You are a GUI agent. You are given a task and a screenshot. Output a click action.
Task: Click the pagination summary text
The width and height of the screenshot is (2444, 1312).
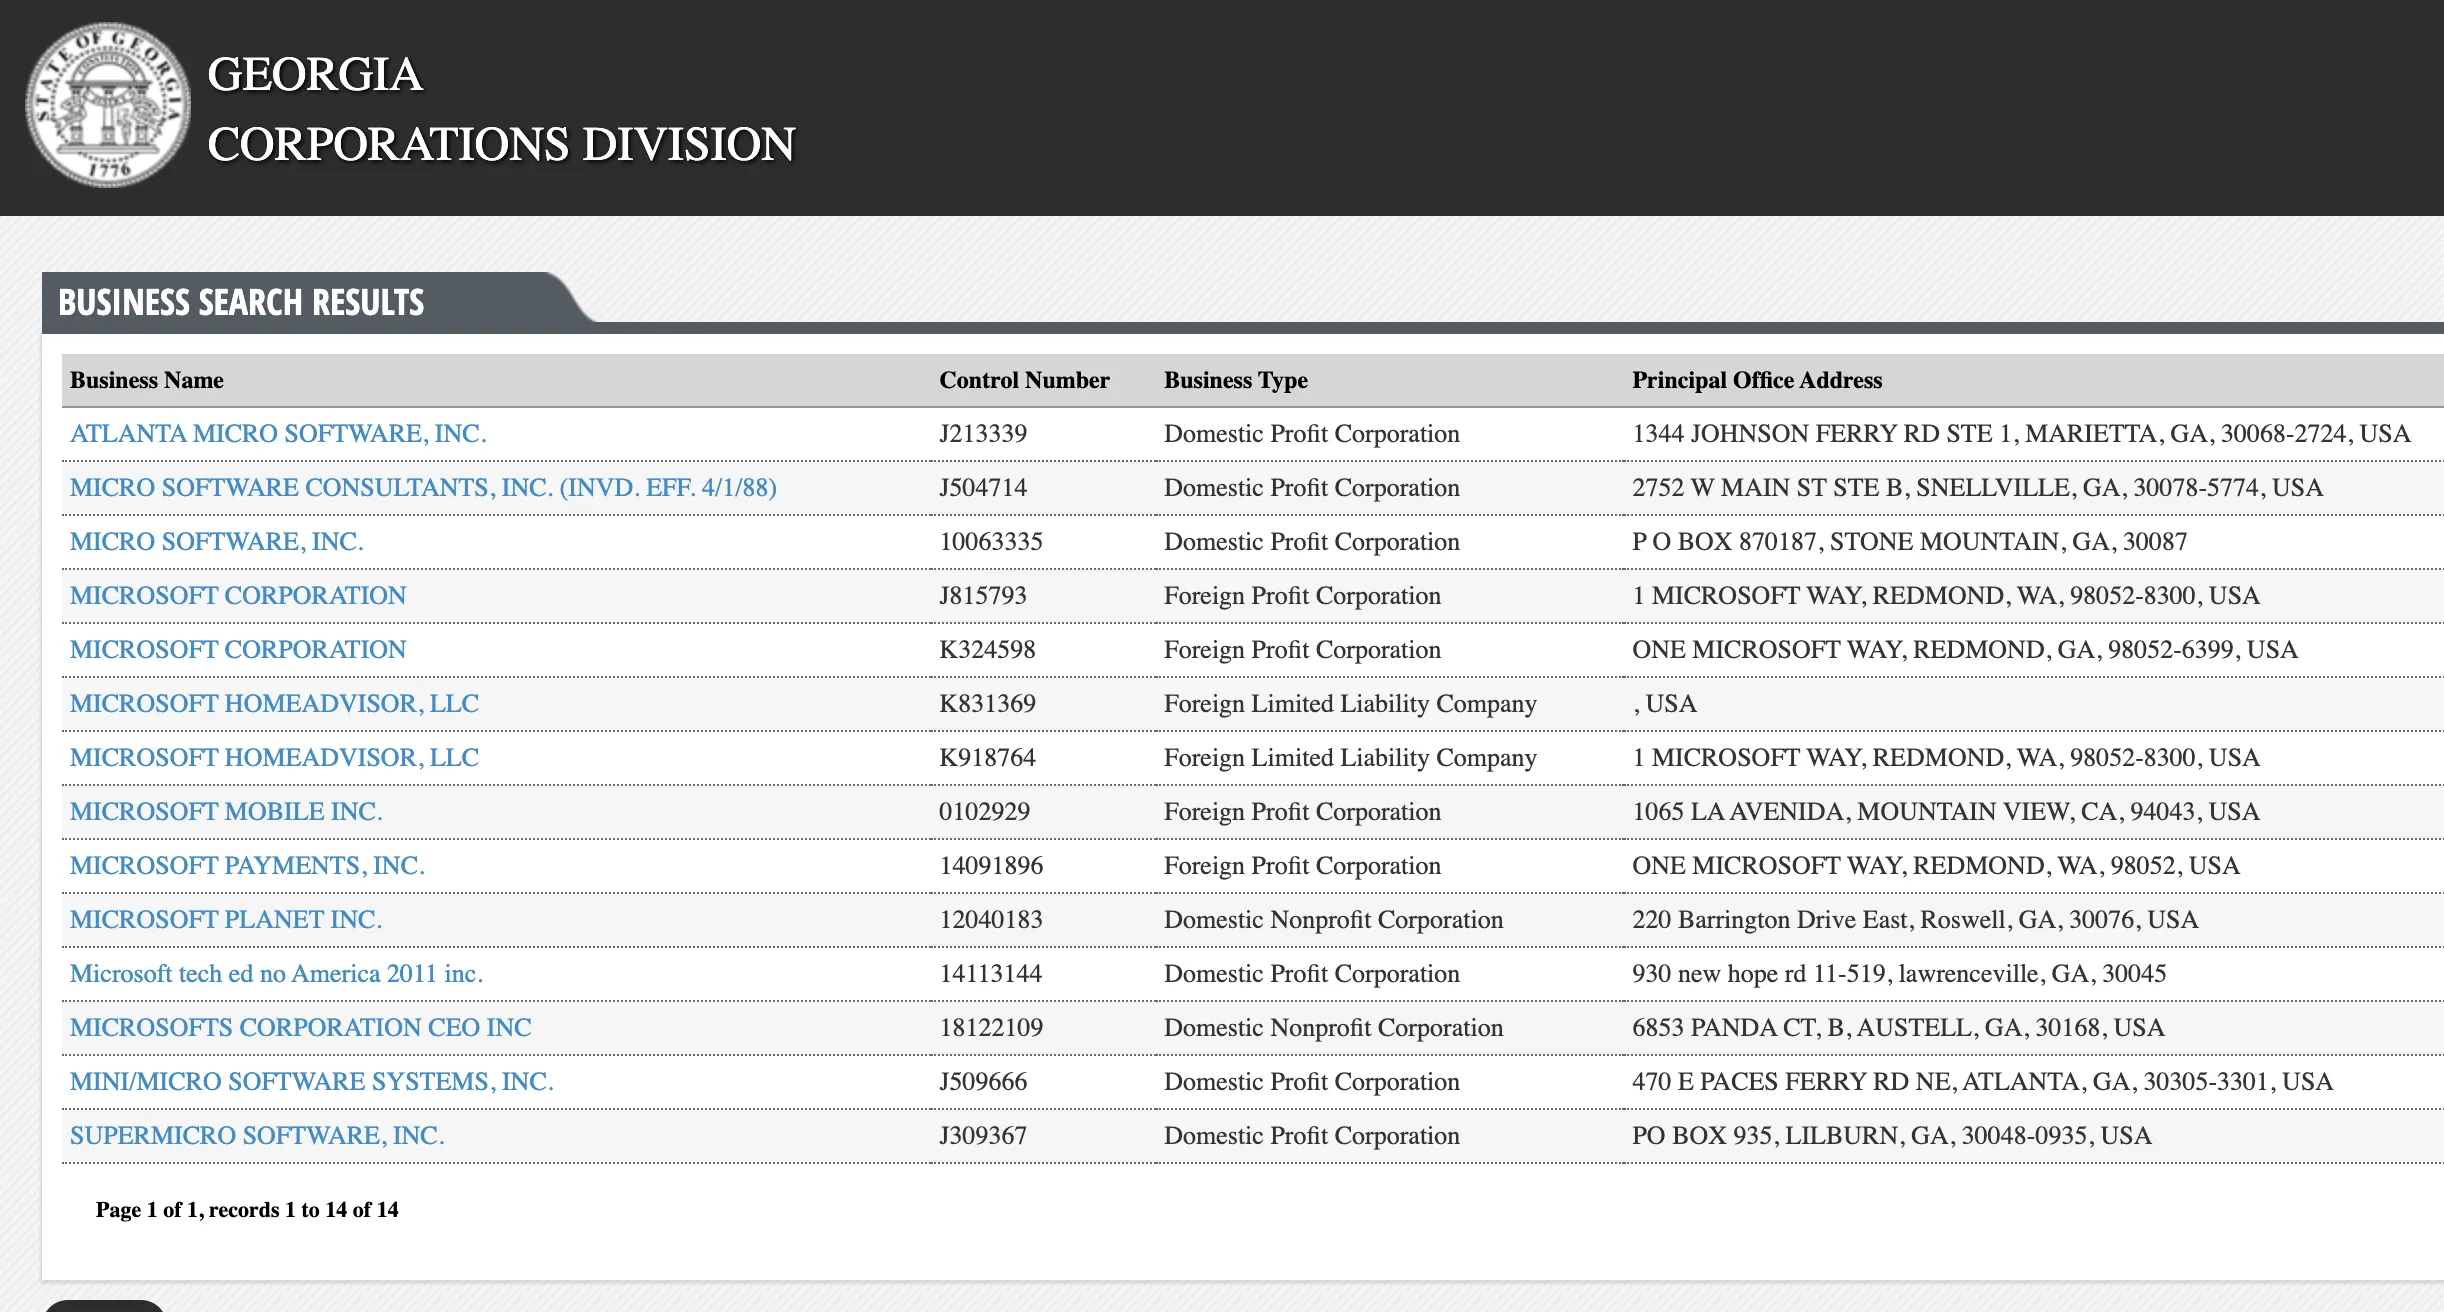[x=247, y=1210]
